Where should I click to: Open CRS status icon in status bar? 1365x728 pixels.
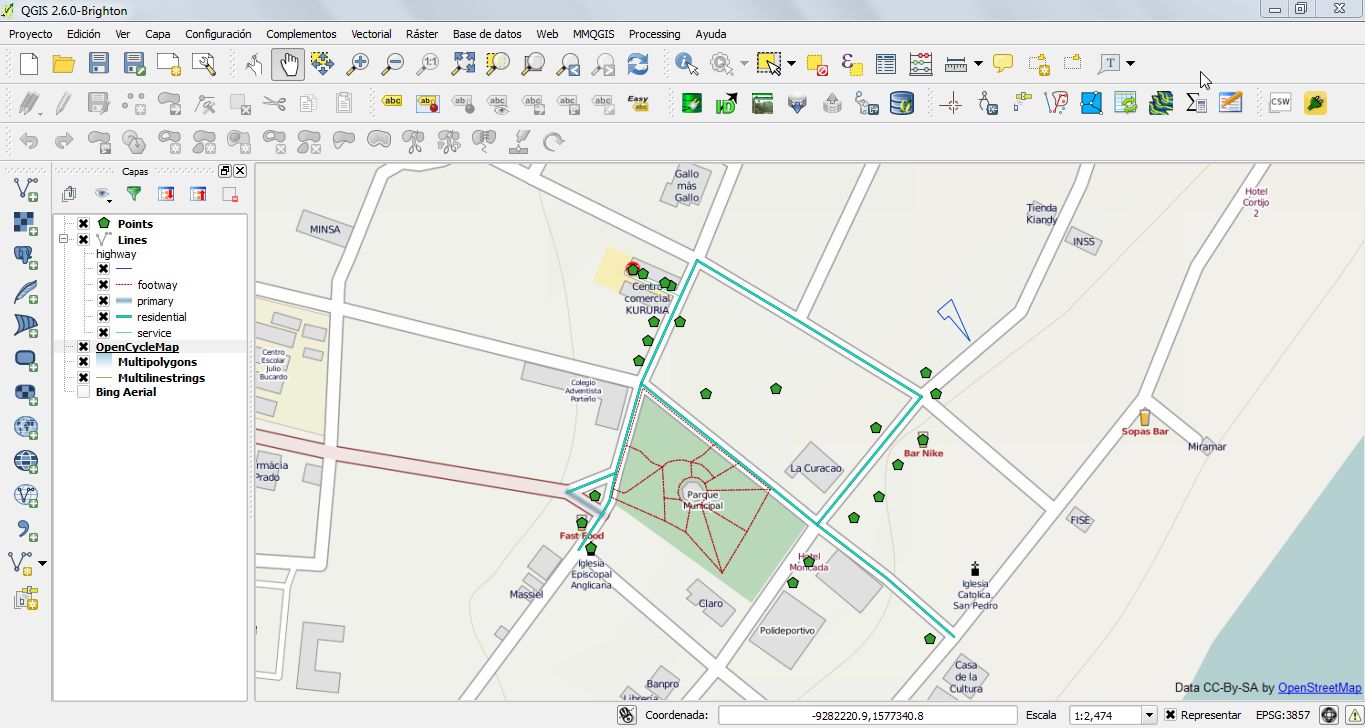pos(1329,715)
